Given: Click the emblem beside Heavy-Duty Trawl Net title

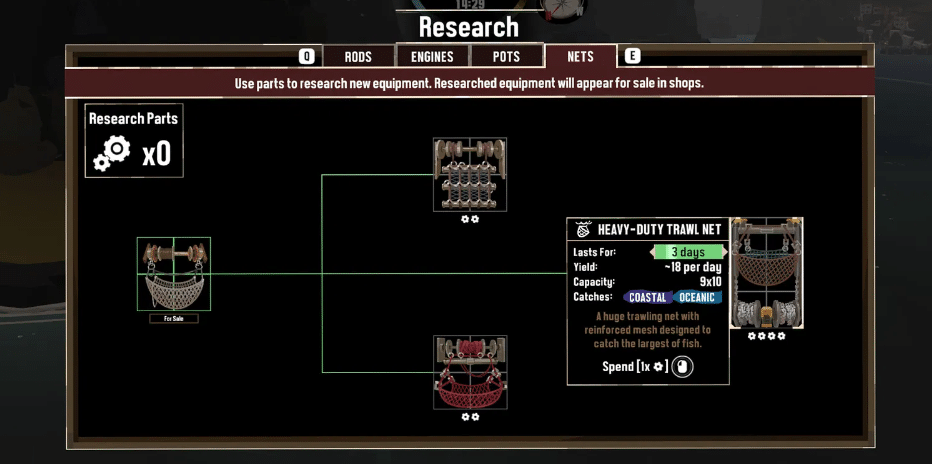Looking at the screenshot, I should click(583, 230).
